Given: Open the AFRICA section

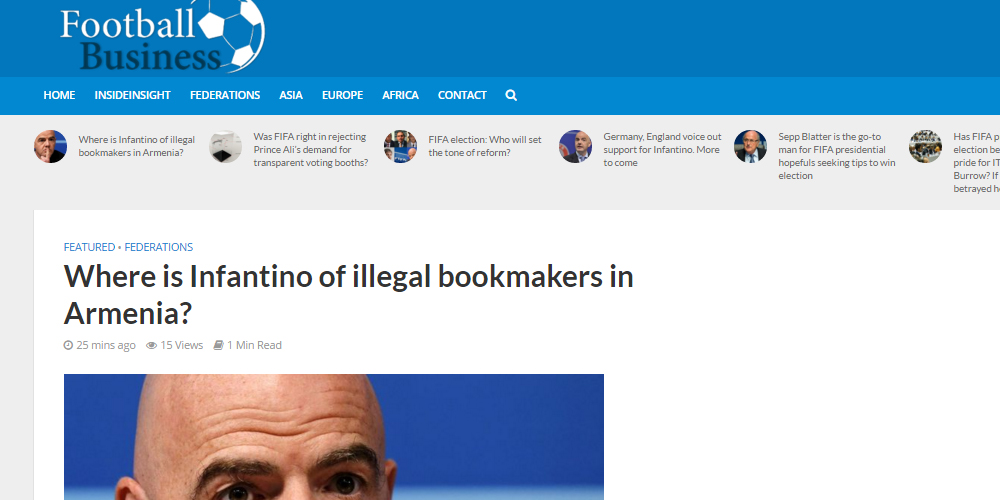Looking at the screenshot, I should point(401,95).
